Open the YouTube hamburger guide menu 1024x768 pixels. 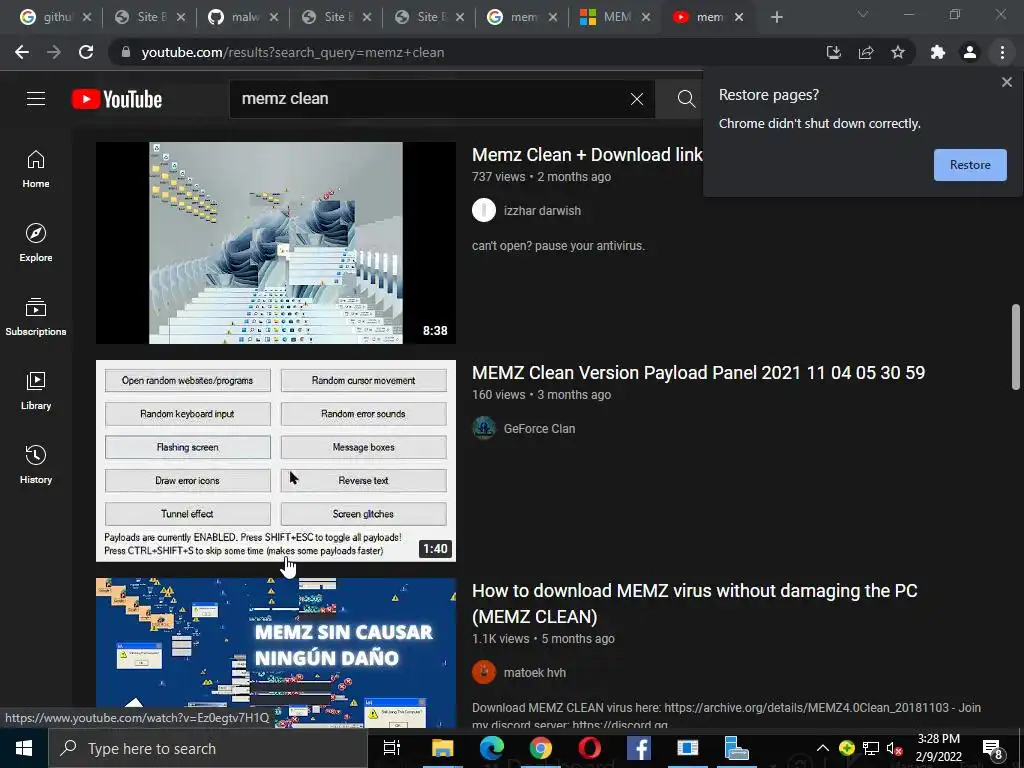pos(36,99)
